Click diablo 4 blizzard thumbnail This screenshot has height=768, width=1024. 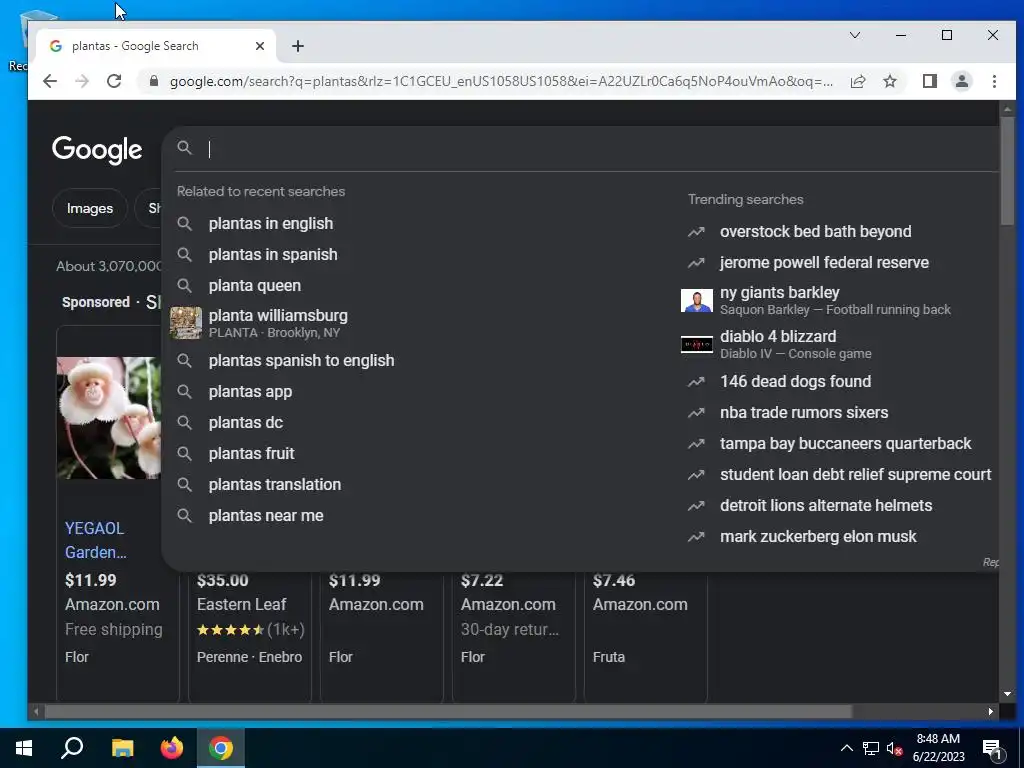coord(696,344)
